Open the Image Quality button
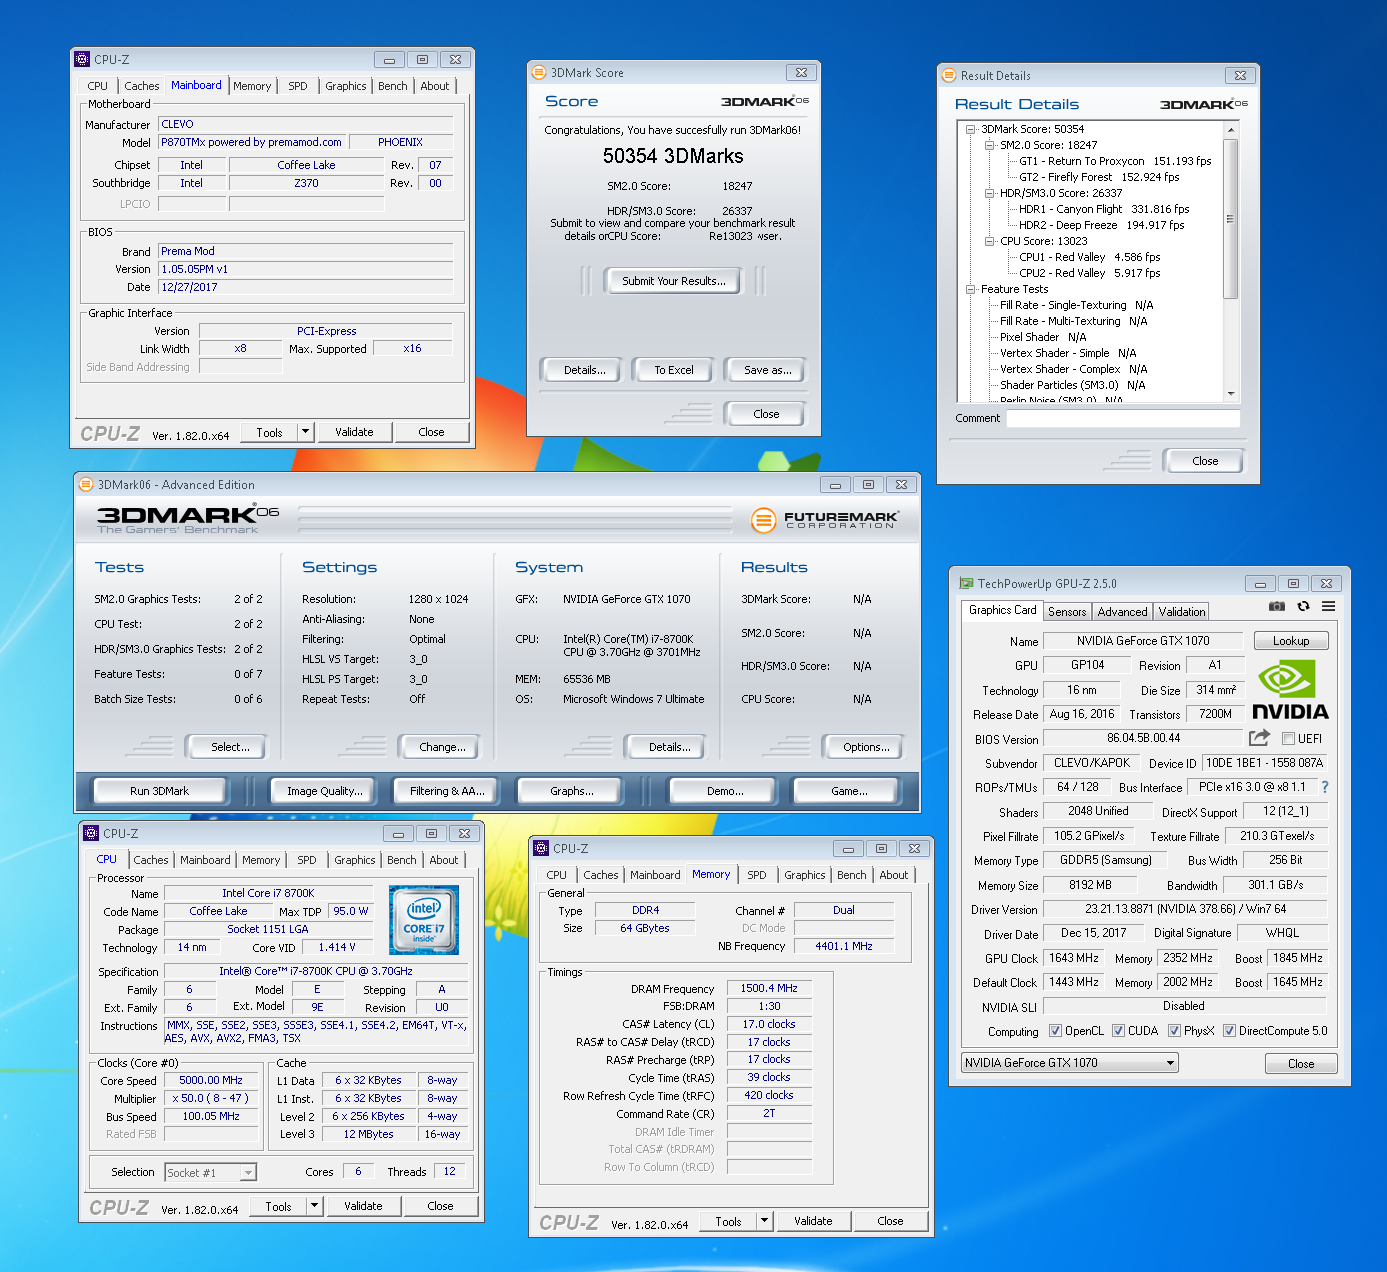The width and height of the screenshot is (1387, 1272). (325, 791)
